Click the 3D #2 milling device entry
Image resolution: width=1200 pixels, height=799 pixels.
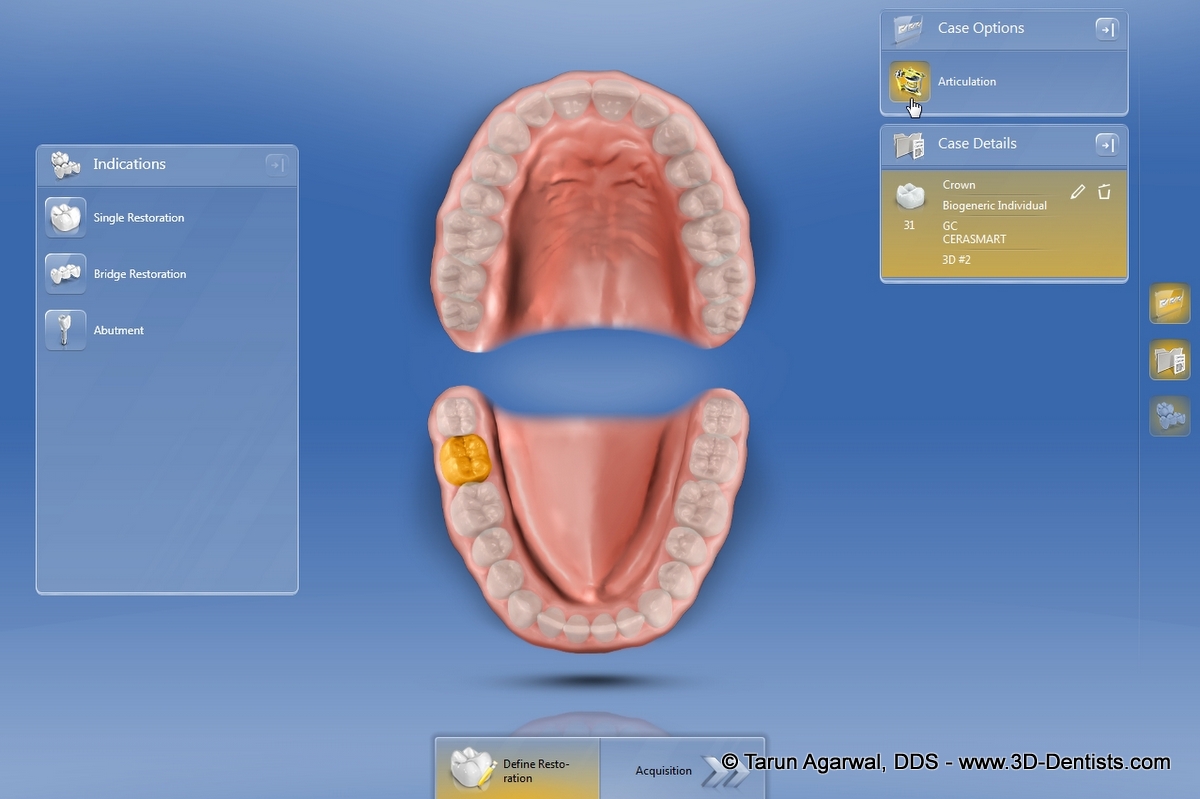click(956, 260)
